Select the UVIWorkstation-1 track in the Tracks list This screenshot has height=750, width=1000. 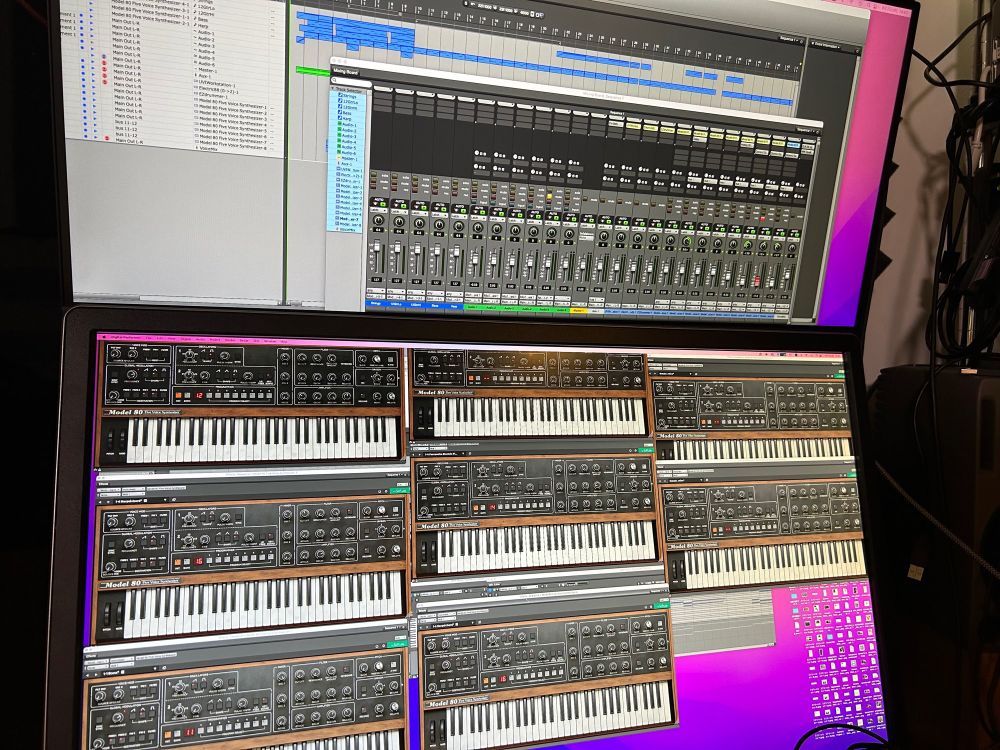(x=217, y=84)
